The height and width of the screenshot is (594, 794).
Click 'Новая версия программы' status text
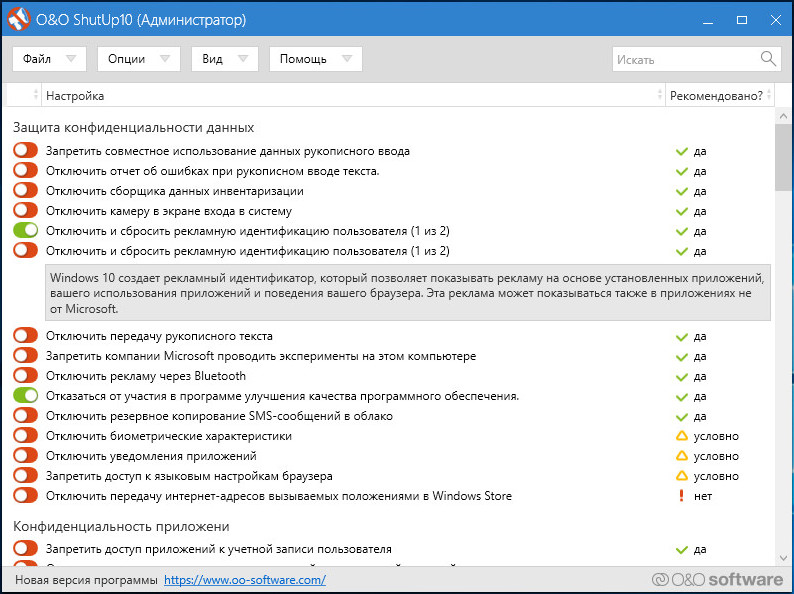coord(86,580)
